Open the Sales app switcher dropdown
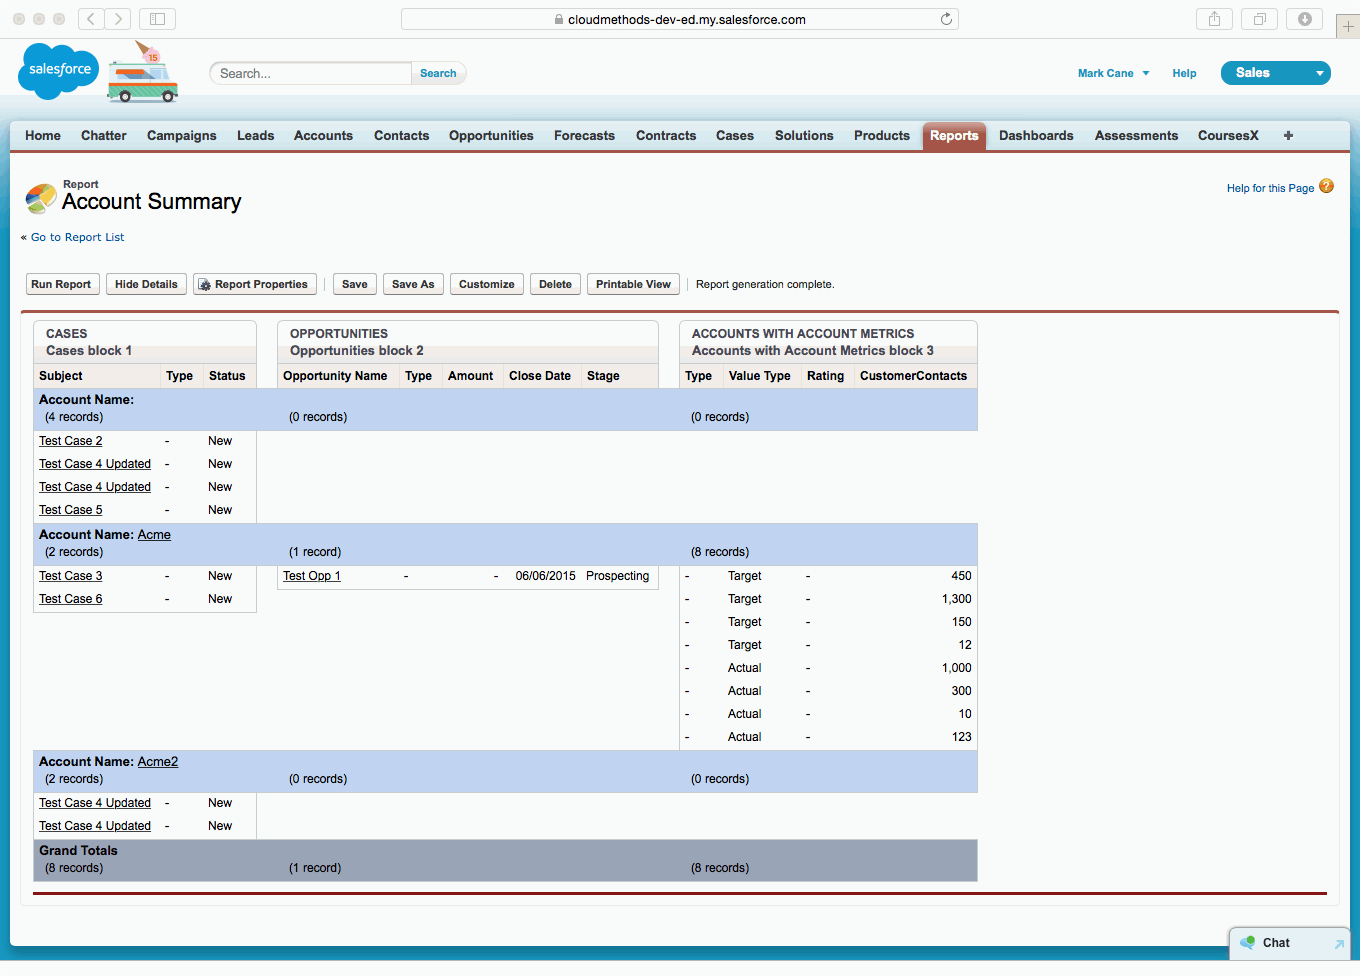The height and width of the screenshot is (976, 1360). pyautogui.click(x=1317, y=73)
